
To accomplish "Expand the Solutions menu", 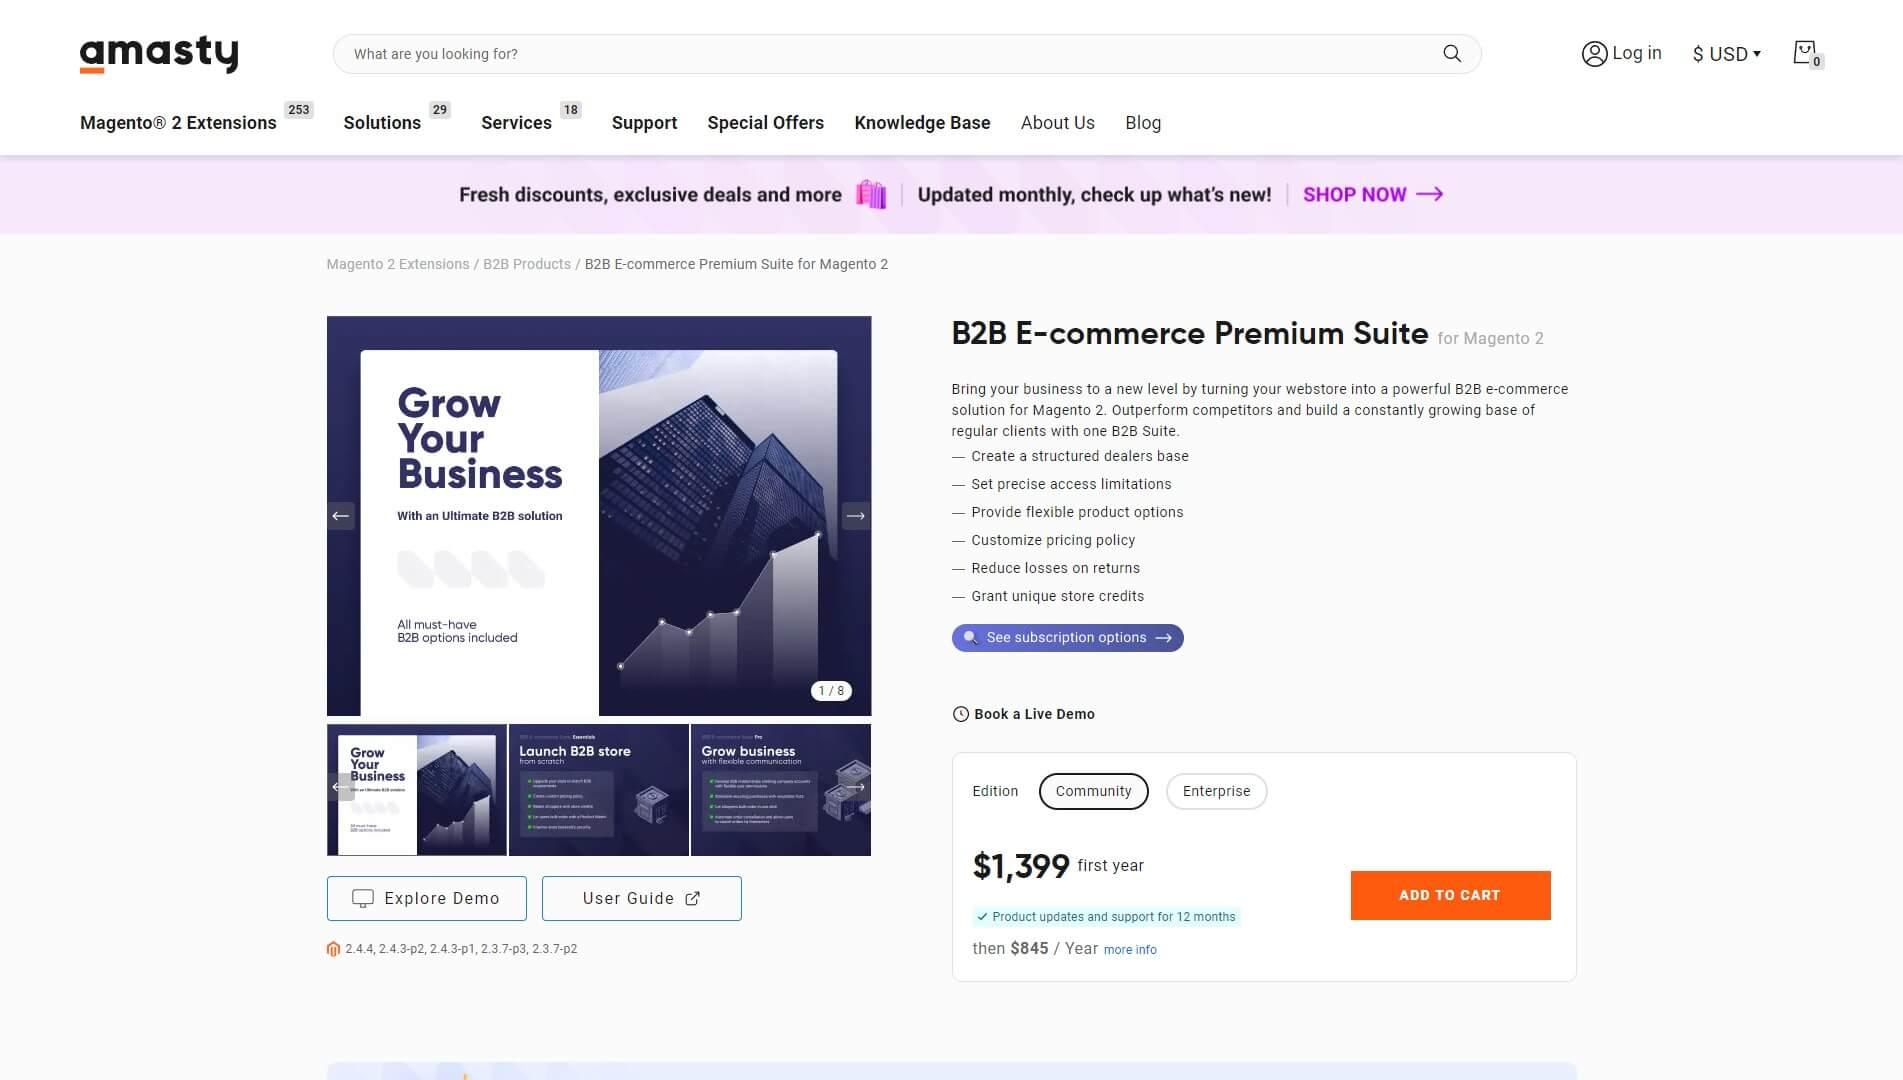I will pyautogui.click(x=382, y=123).
